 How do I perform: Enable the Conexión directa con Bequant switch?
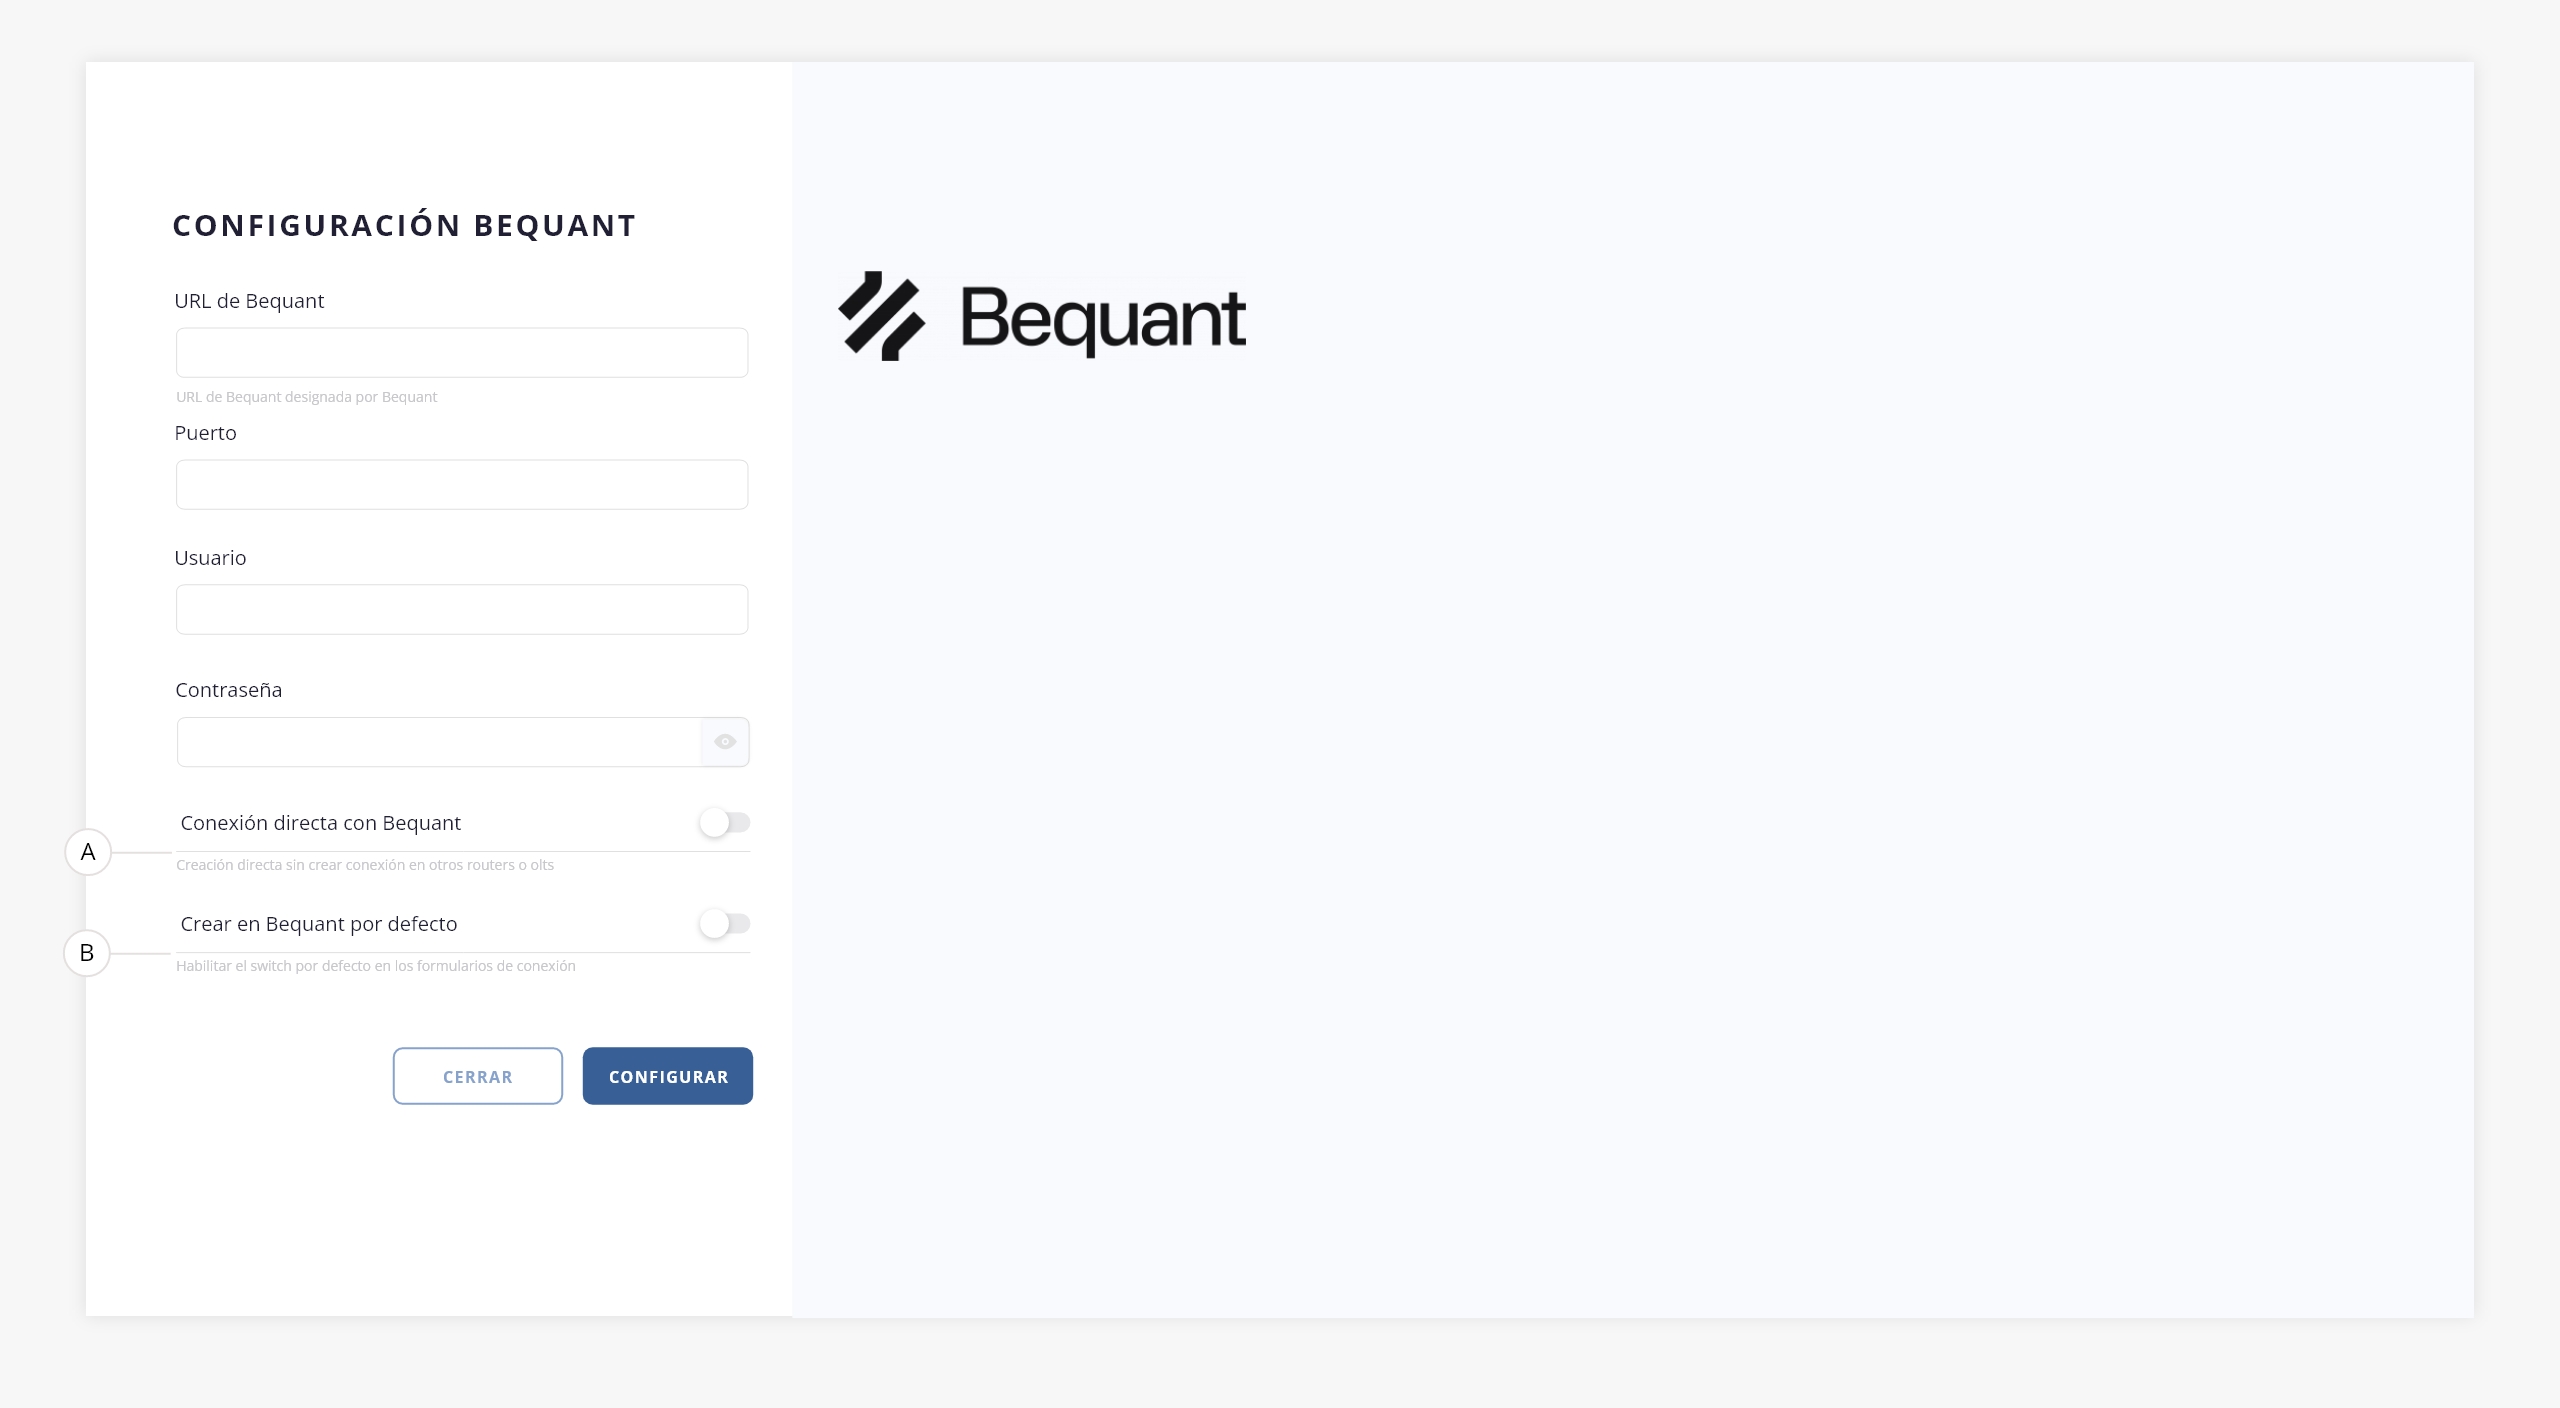point(725,823)
